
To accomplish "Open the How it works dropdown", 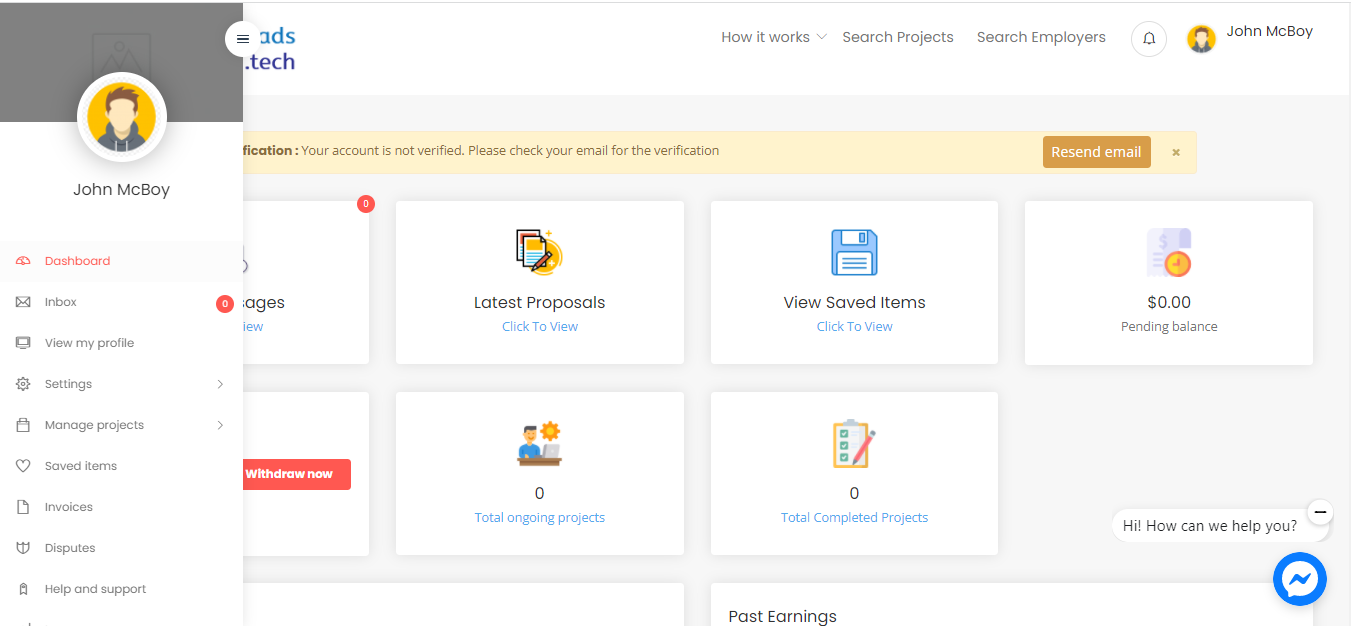I will 774,37.
